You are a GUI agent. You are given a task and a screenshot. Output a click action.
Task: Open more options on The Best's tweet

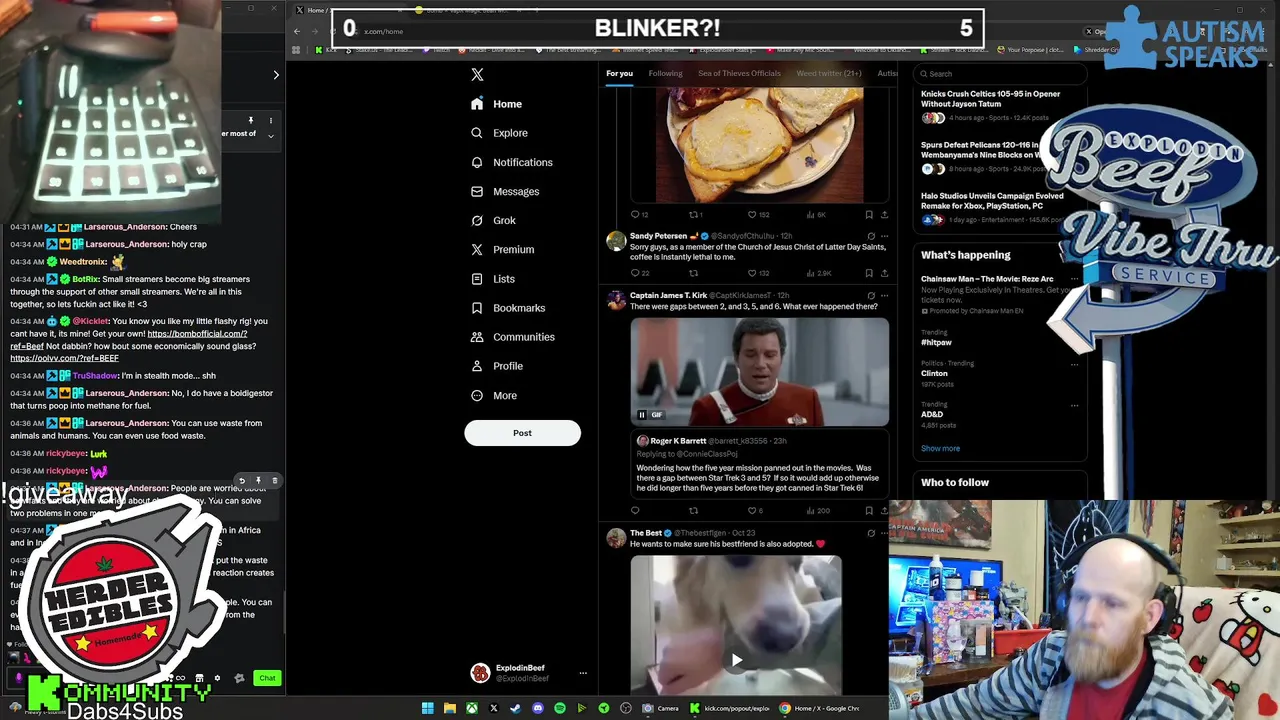pyautogui.click(x=884, y=533)
